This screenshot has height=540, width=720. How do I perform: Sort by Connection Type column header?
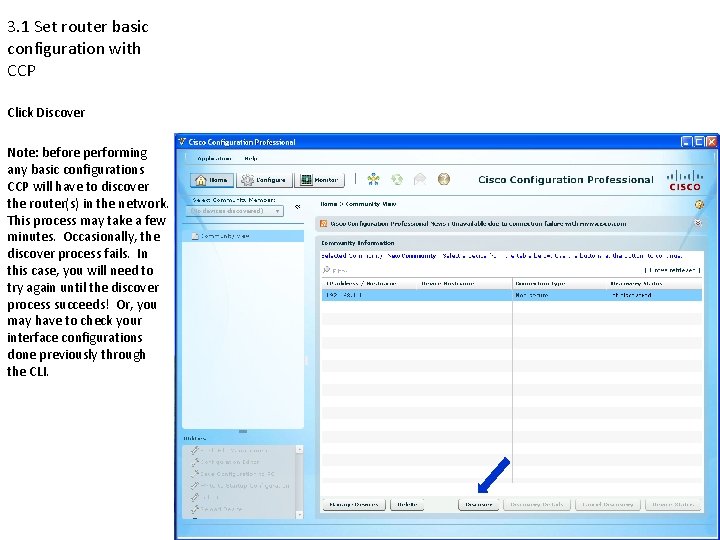[560, 284]
